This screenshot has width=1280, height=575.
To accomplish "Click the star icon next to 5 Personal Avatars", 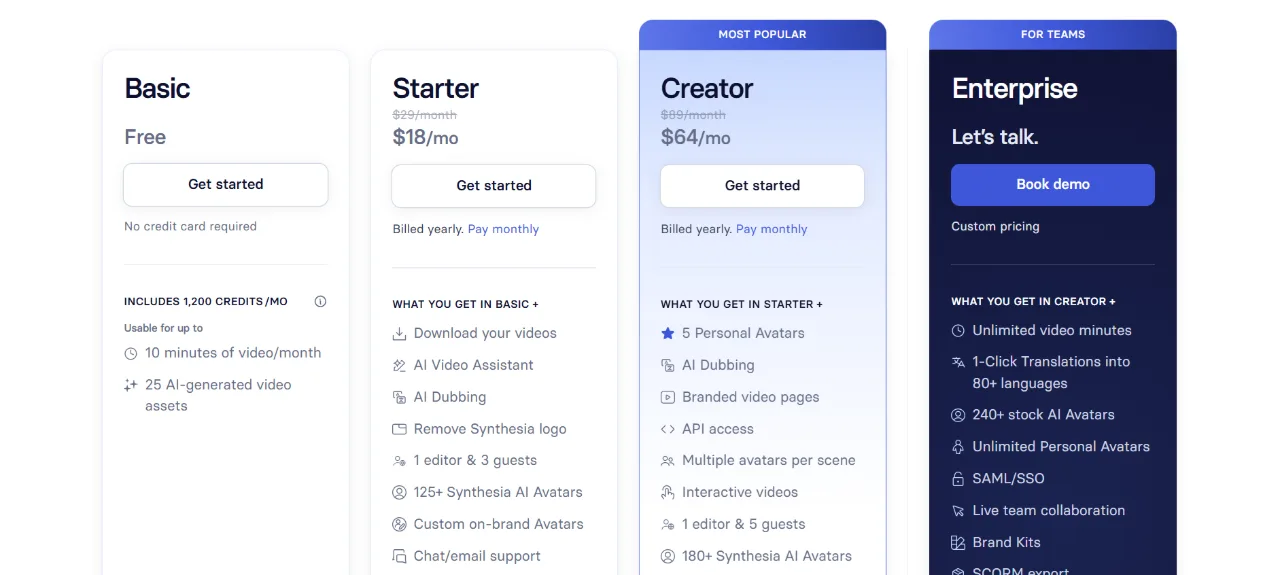I will pos(667,333).
